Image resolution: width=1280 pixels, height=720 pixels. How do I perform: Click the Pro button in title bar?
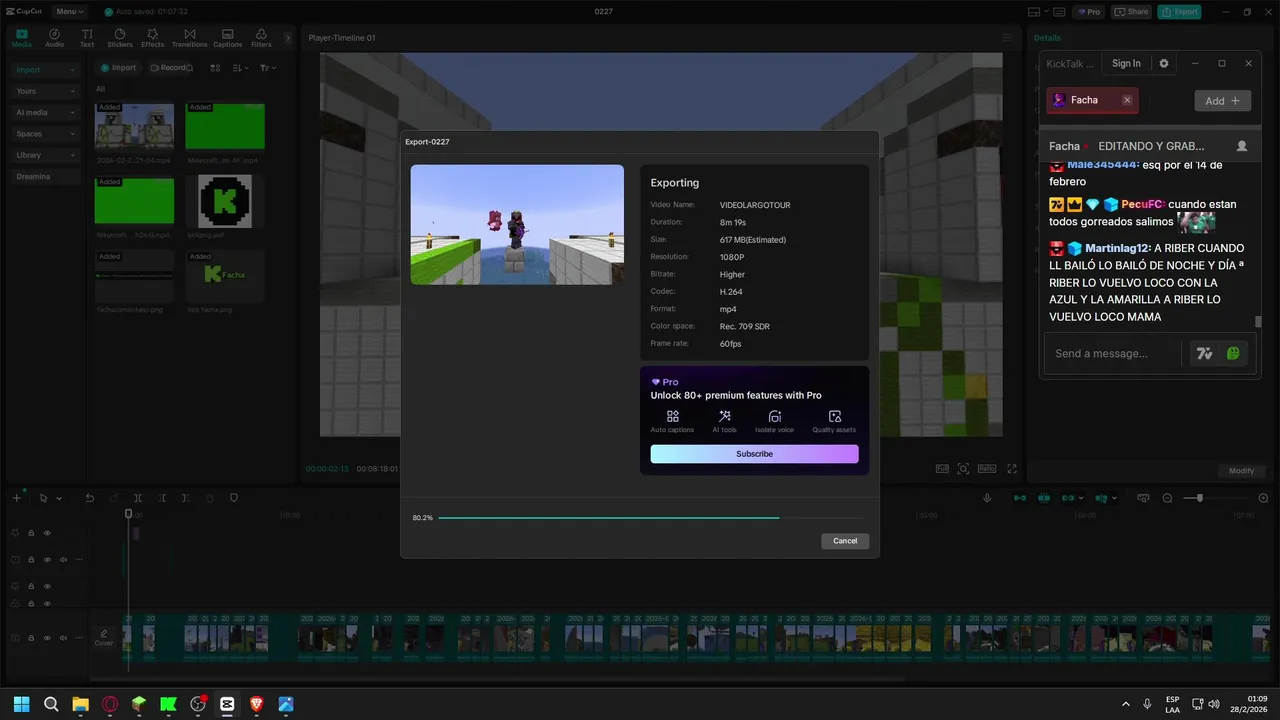click(x=1088, y=11)
